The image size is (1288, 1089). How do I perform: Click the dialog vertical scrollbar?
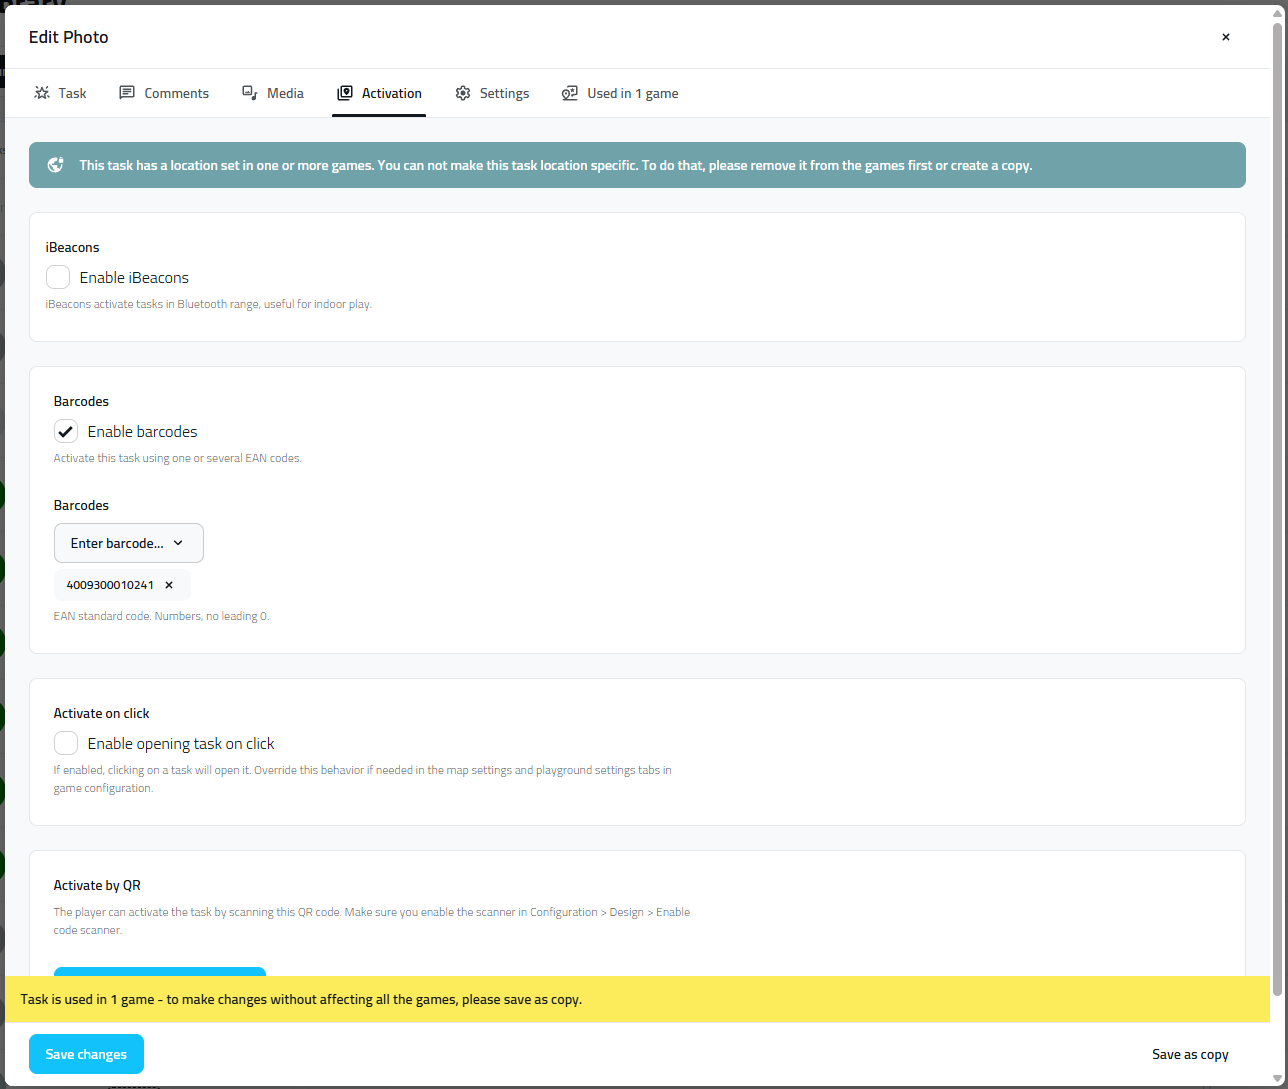tap(1276, 500)
